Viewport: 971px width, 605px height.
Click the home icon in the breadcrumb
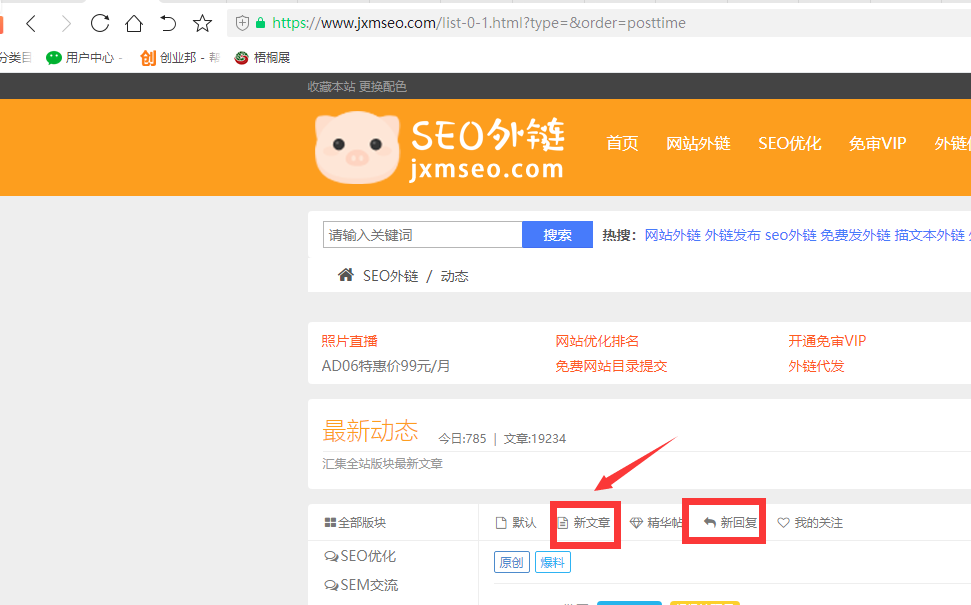346,275
